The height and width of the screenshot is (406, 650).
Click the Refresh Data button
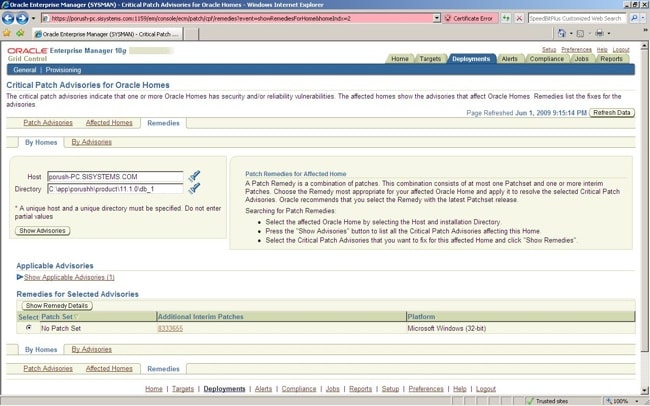(x=611, y=112)
